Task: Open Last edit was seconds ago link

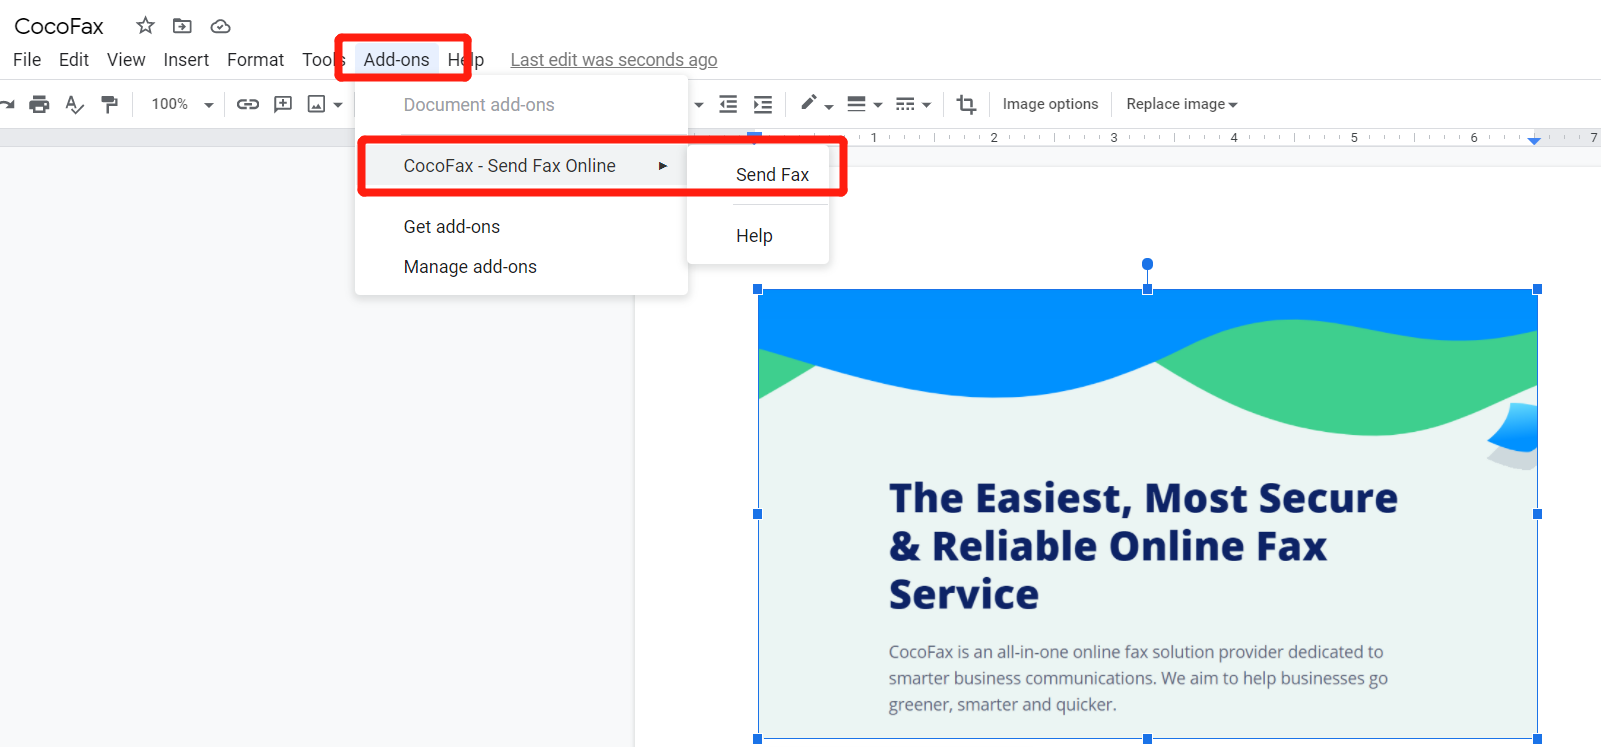Action: [x=614, y=60]
